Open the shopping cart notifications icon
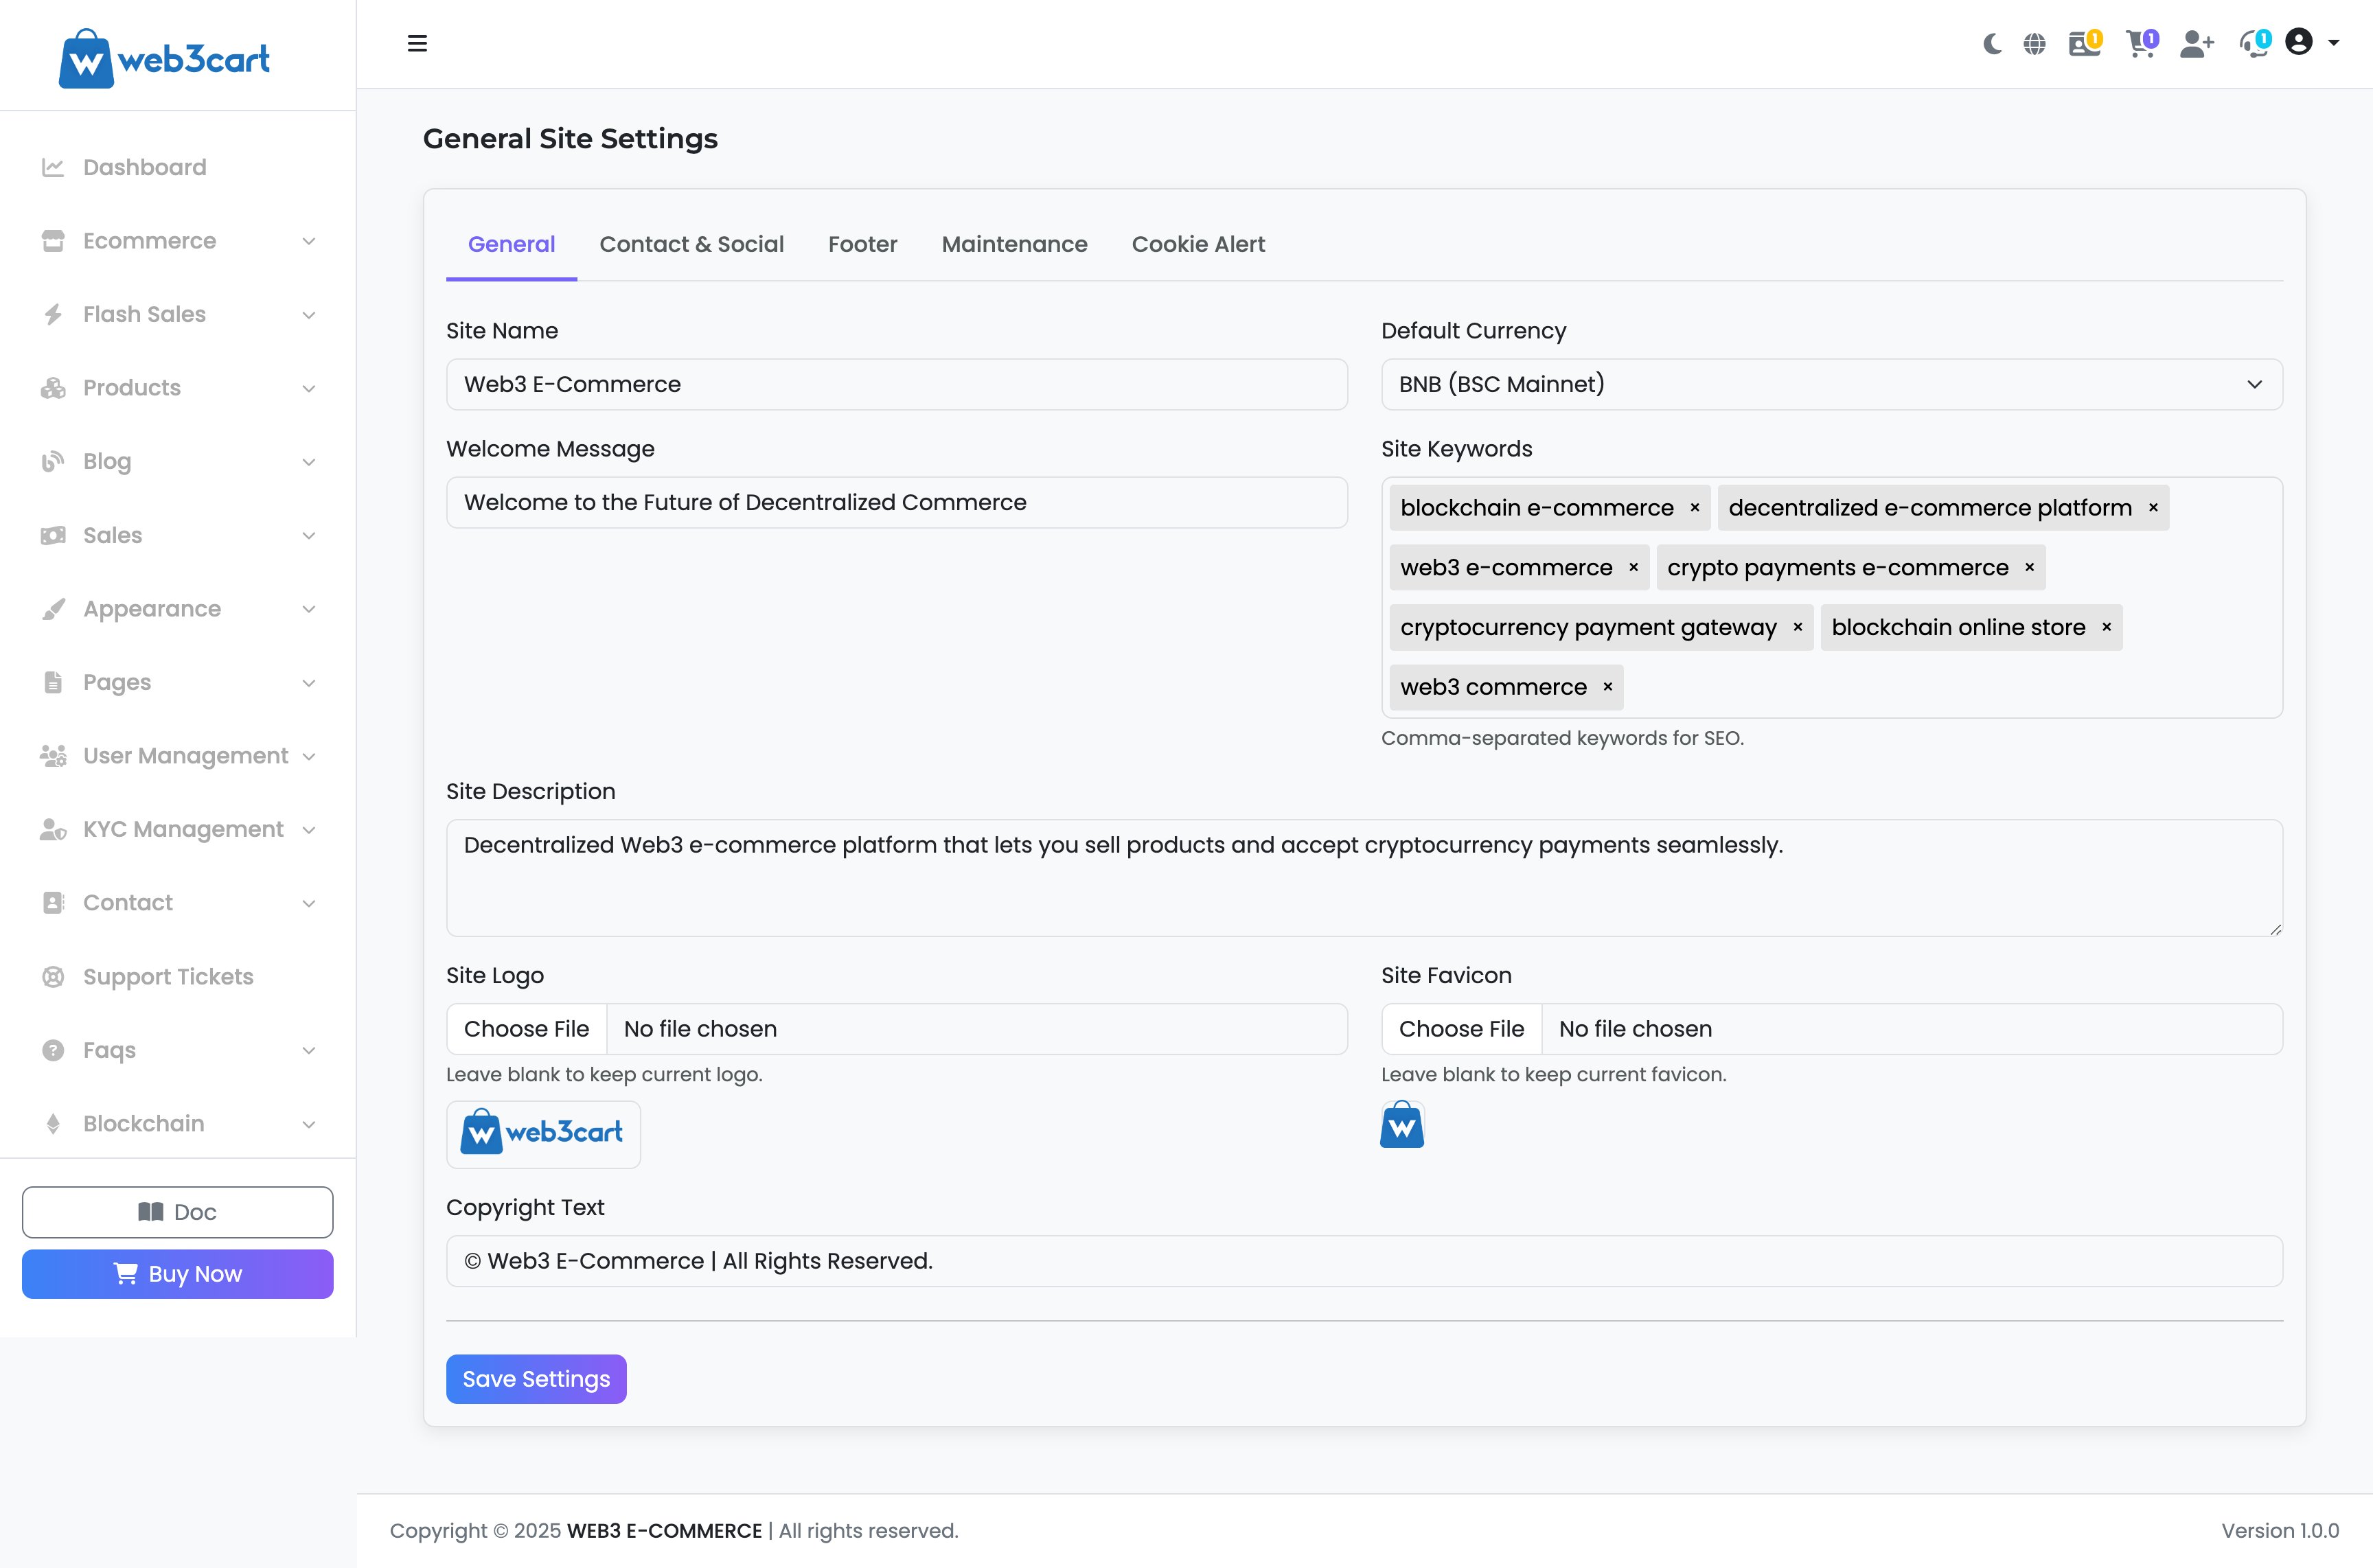The width and height of the screenshot is (2373, 1568). [x=2140, y=44]
